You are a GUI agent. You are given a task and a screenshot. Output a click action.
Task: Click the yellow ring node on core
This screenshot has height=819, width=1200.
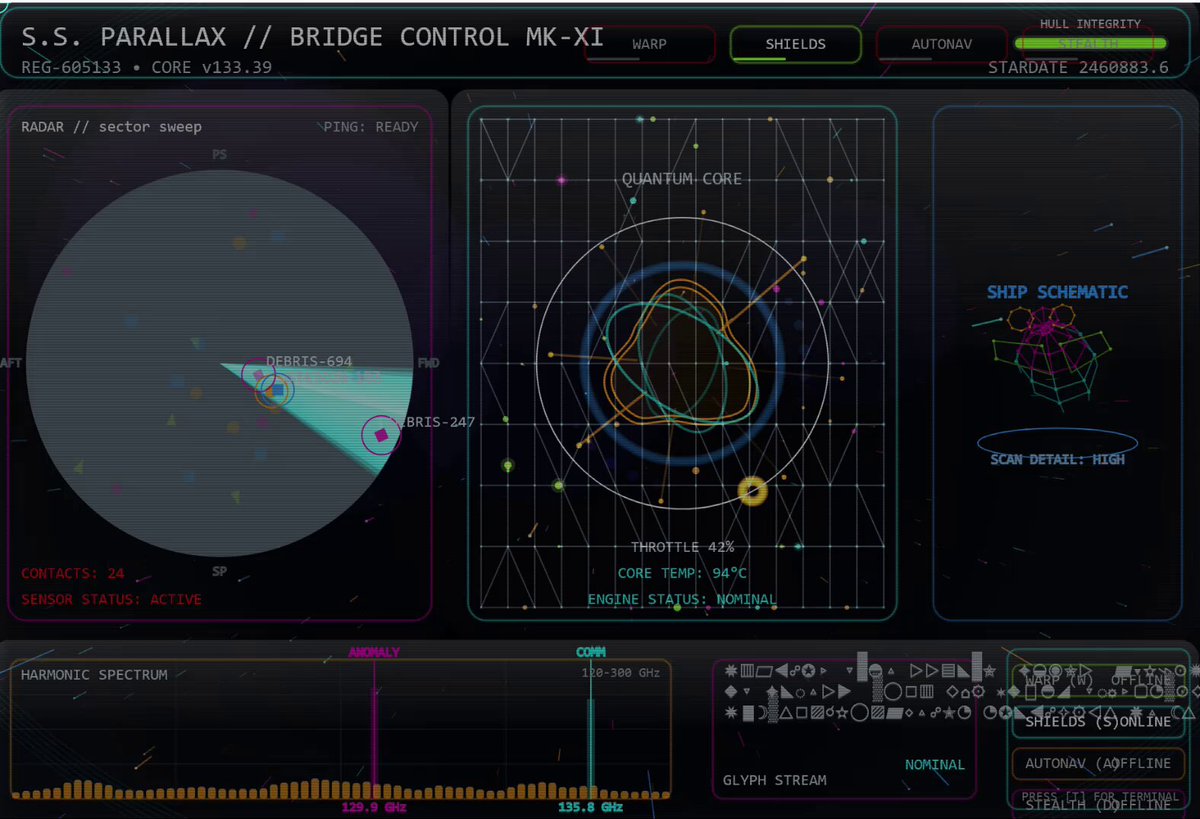752,490
